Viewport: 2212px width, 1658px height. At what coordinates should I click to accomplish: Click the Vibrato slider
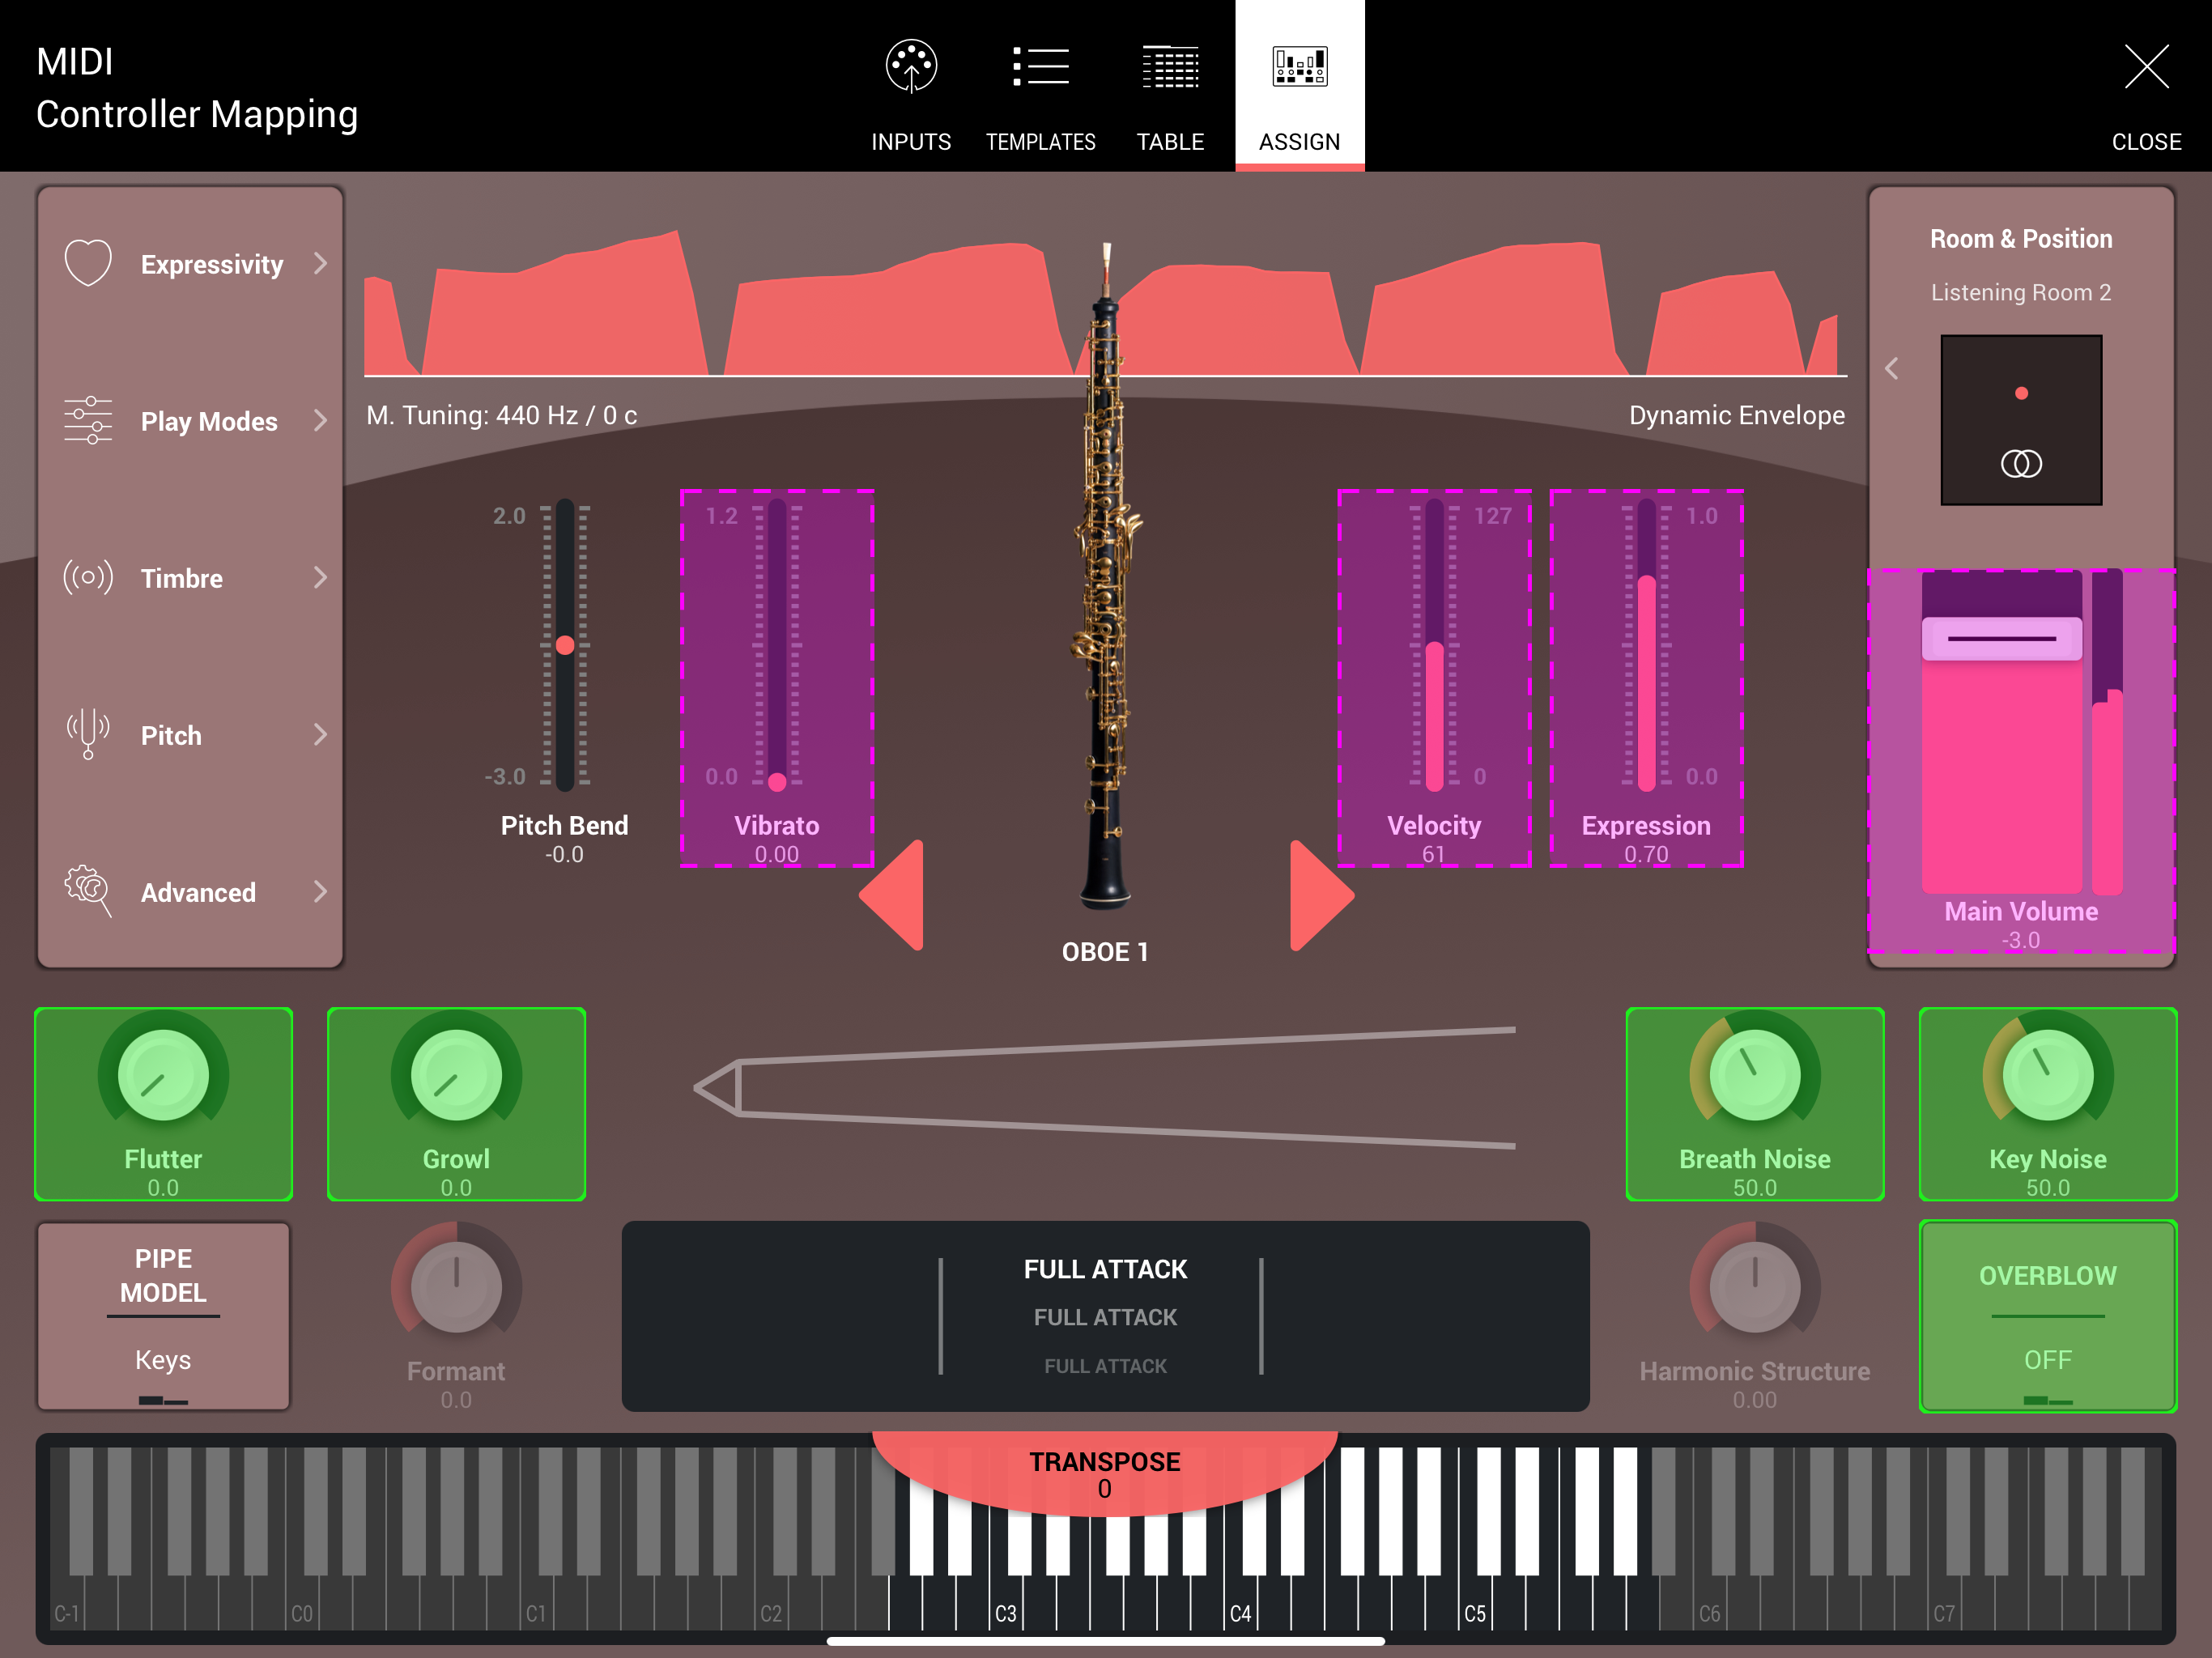[x=777, y=645]
